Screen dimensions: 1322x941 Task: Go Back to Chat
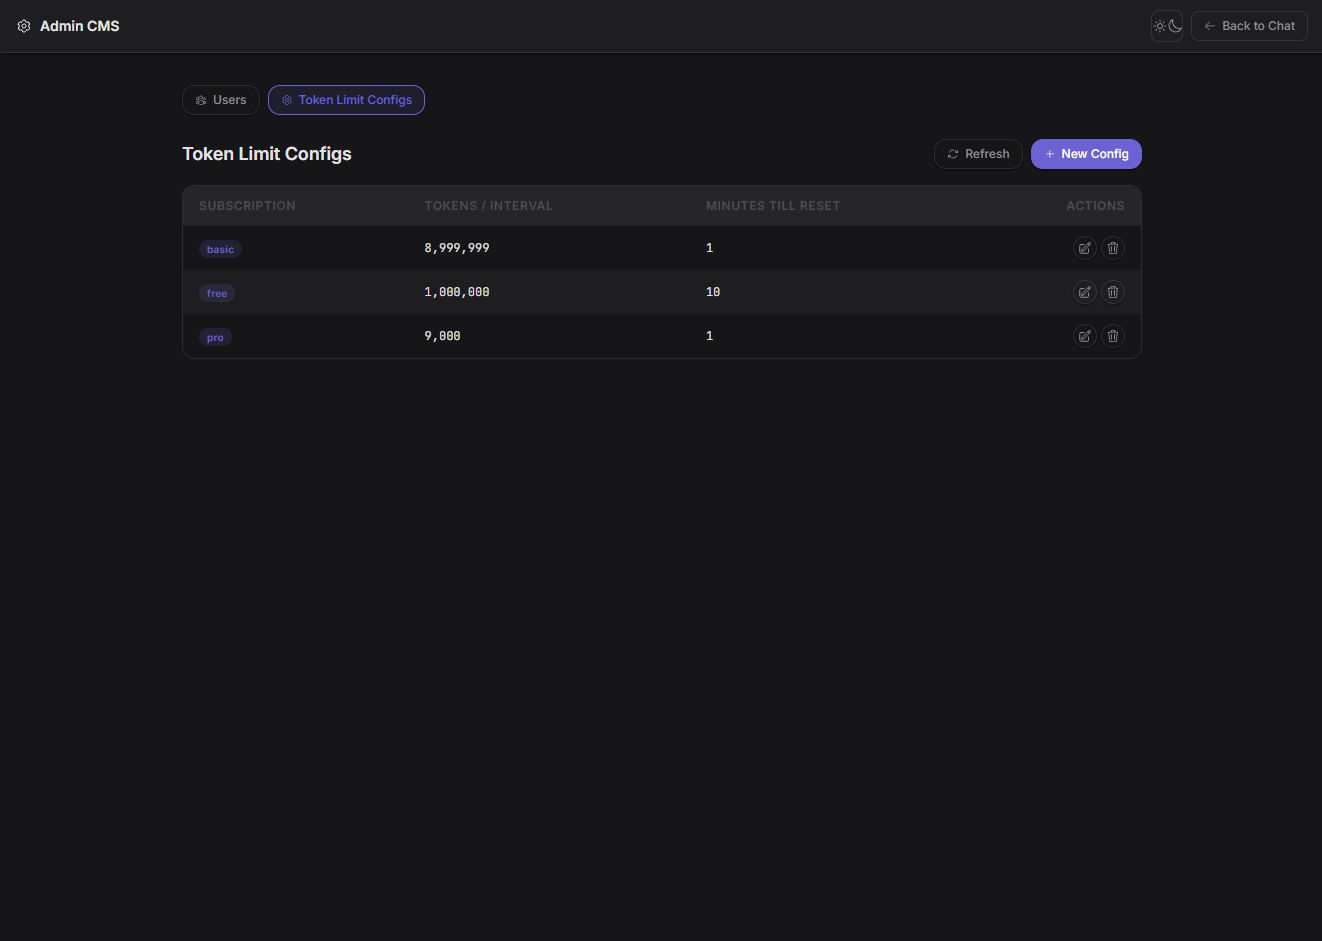1249,26
